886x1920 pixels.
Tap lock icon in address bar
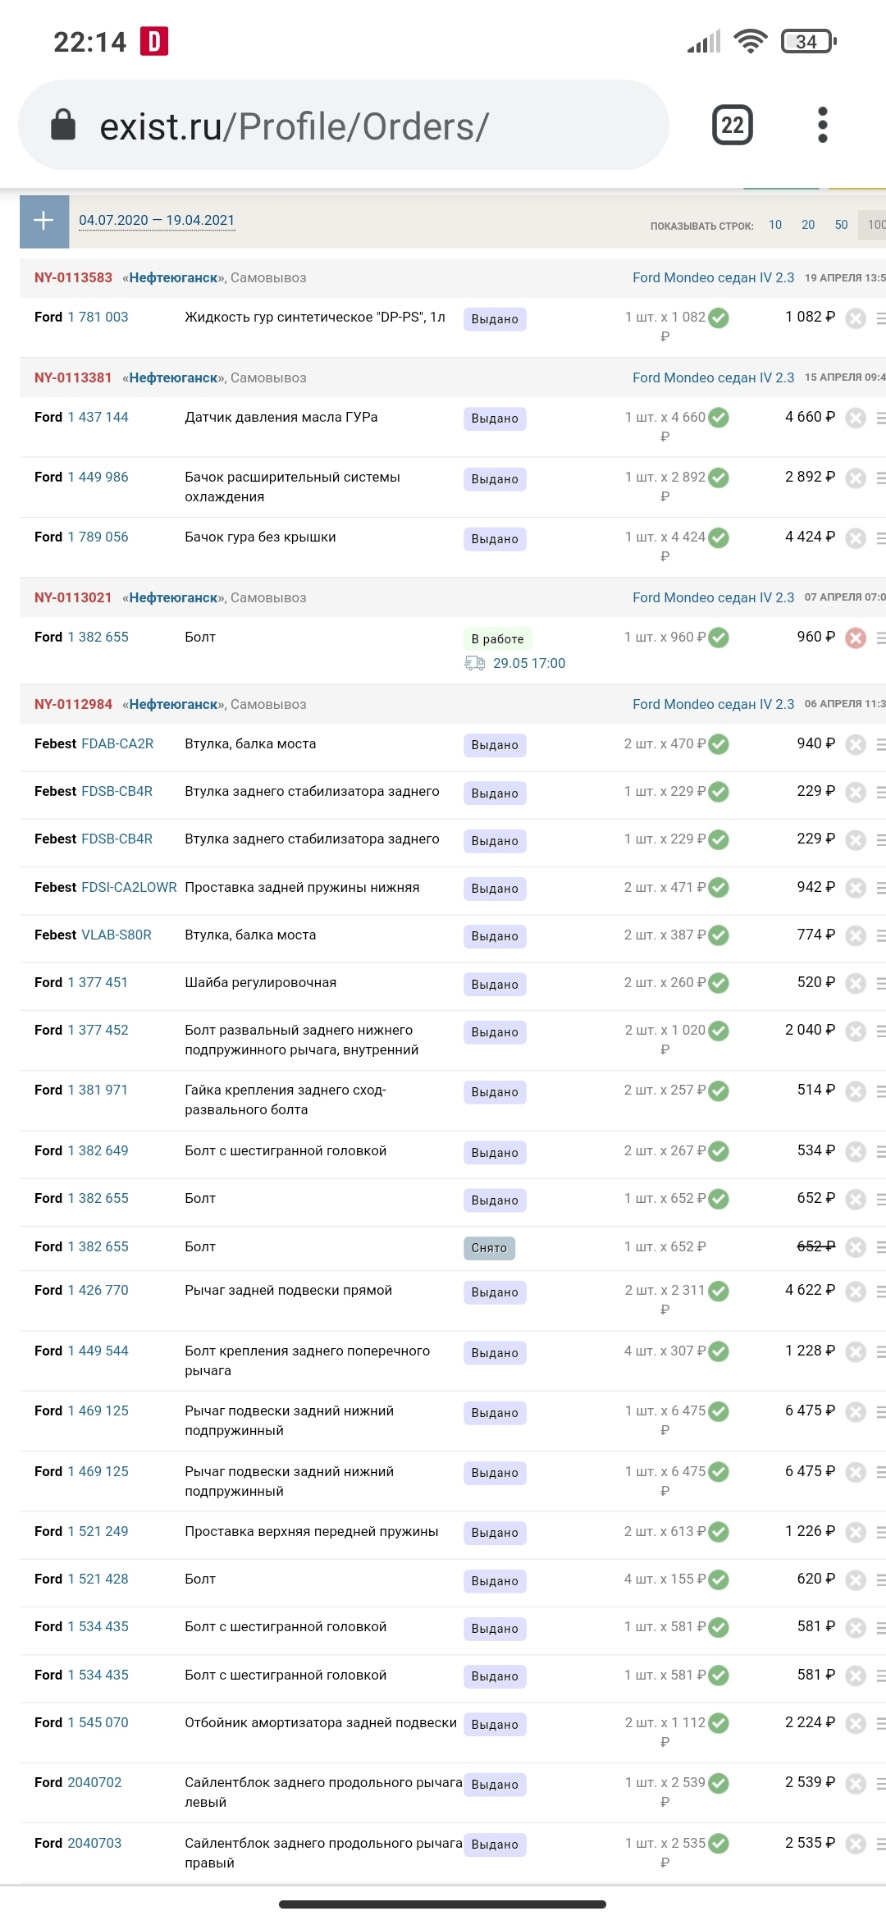pyautogui.click(x=63, y=125)
